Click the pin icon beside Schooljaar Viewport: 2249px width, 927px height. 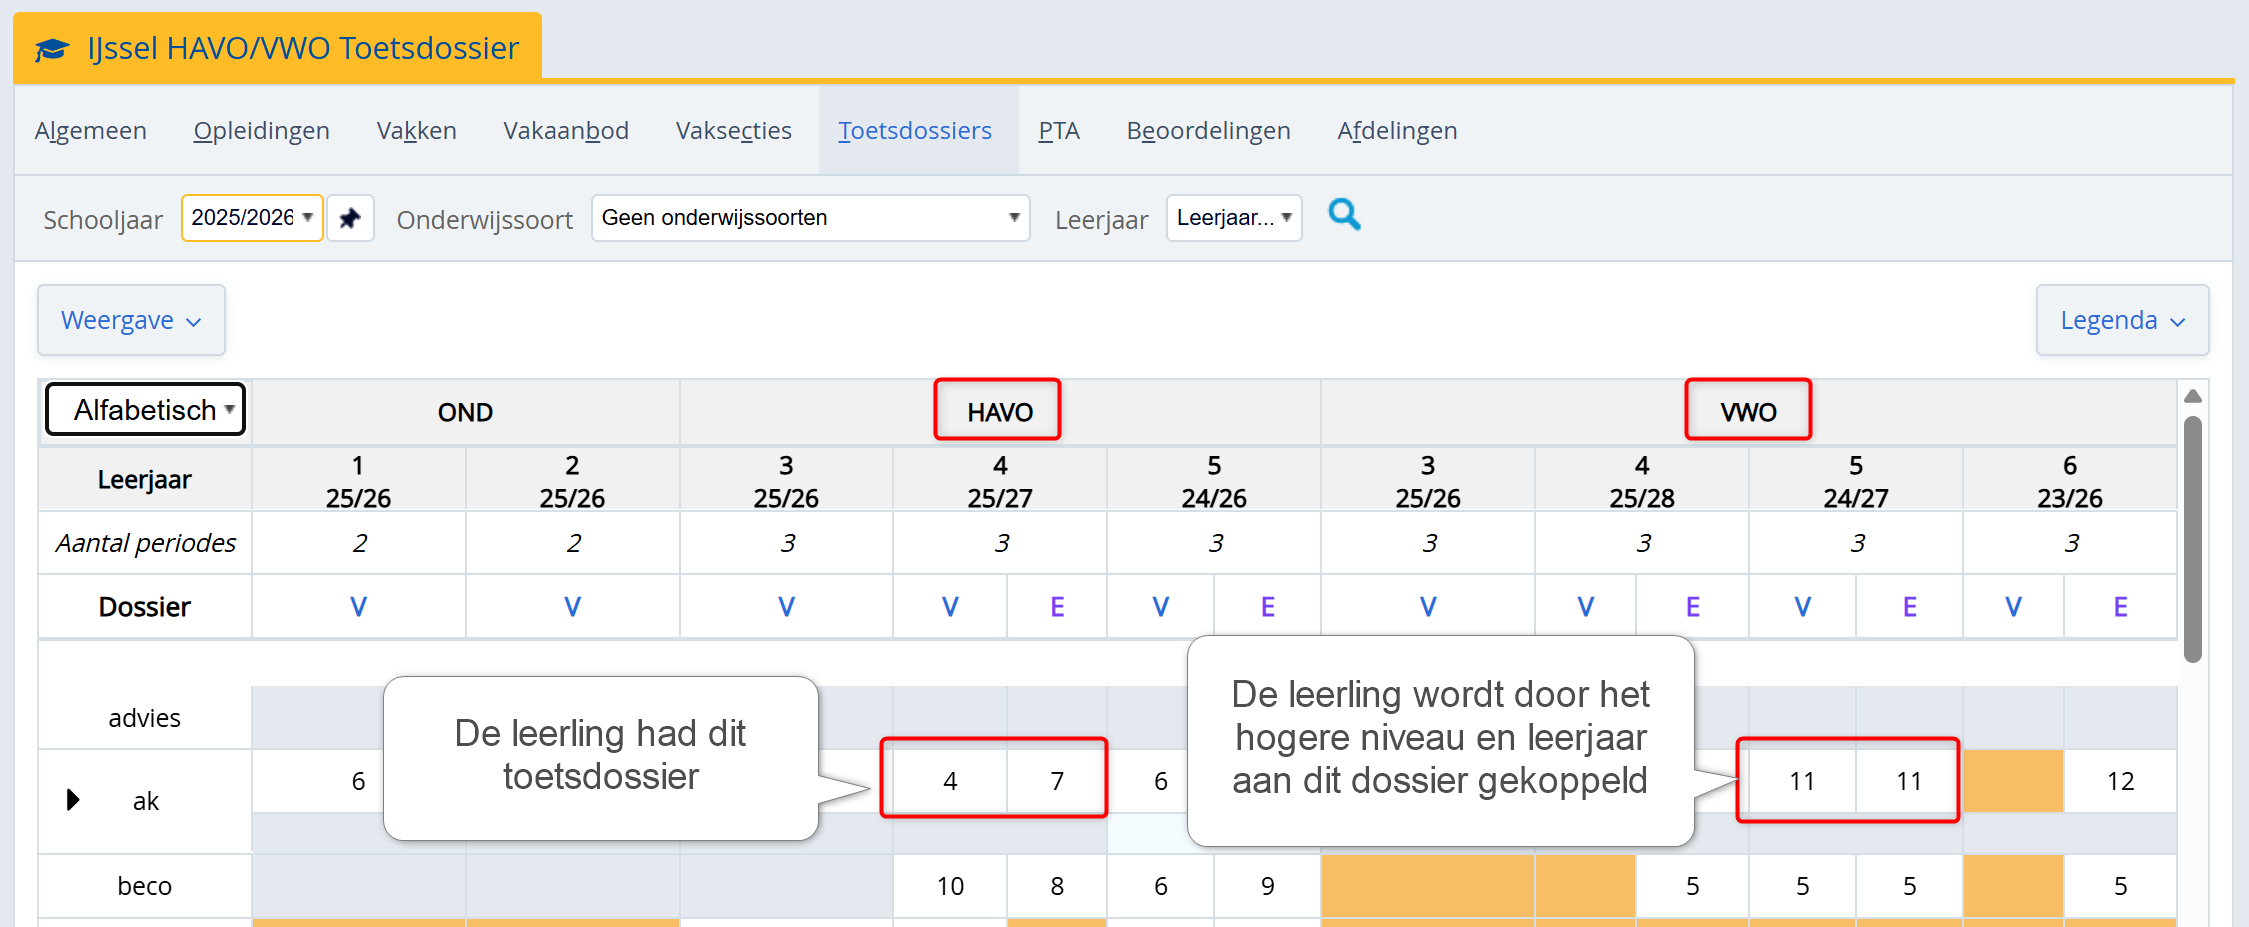pos(350,218)
